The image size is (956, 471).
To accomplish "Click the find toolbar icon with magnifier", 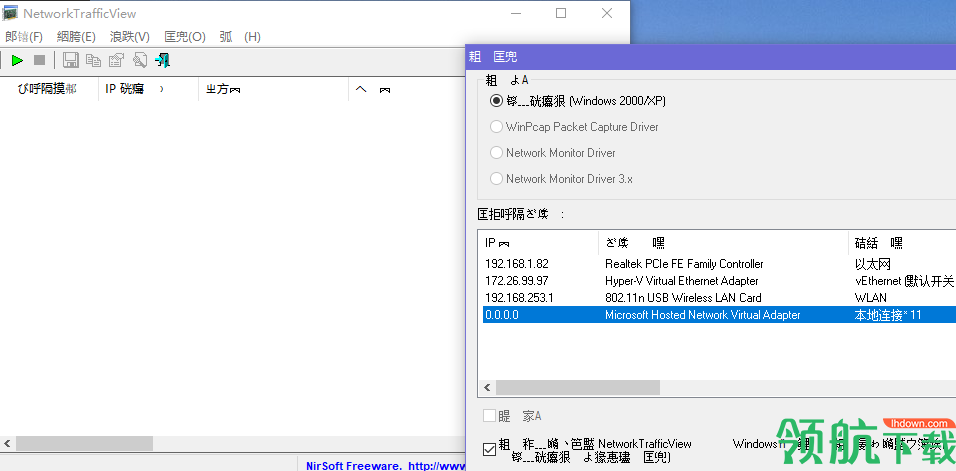I will pyautogui.click(x=140, y=60).
